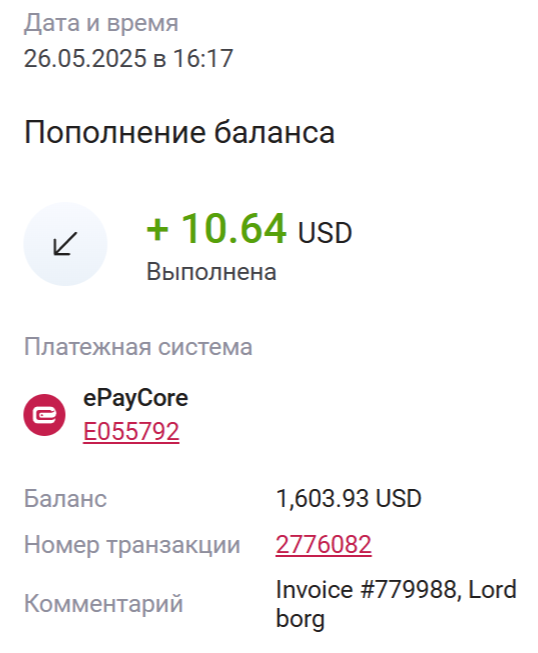Click the date 26.05.2025 в 16:17

(x=128, y=58)
